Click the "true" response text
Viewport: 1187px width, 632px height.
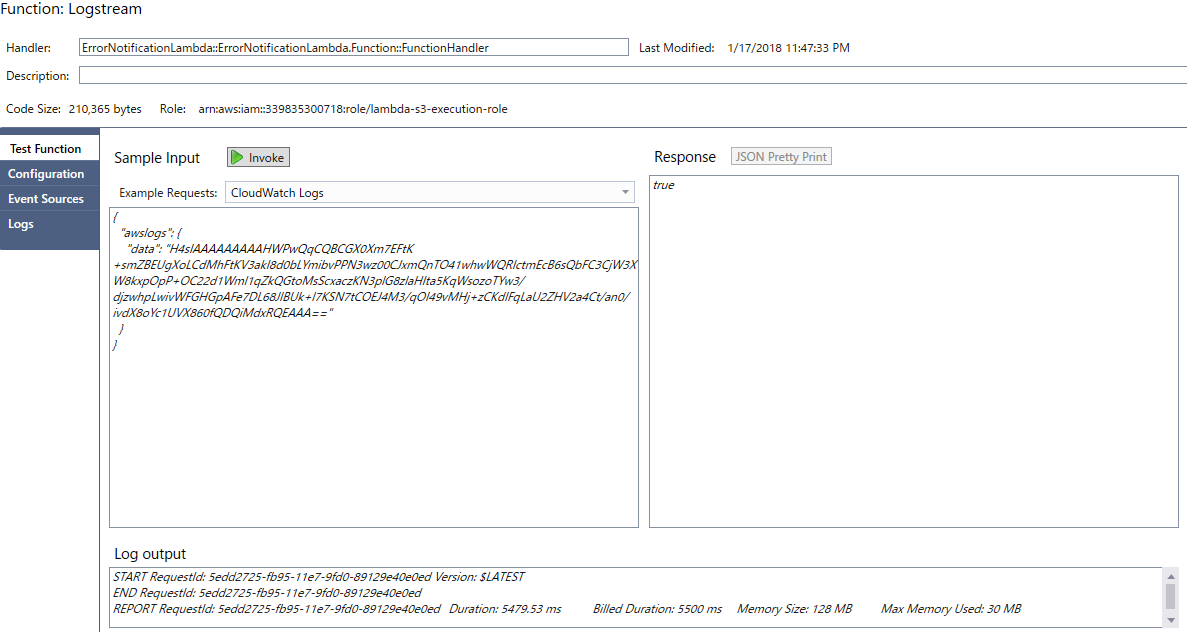click(x=664, y=185)
